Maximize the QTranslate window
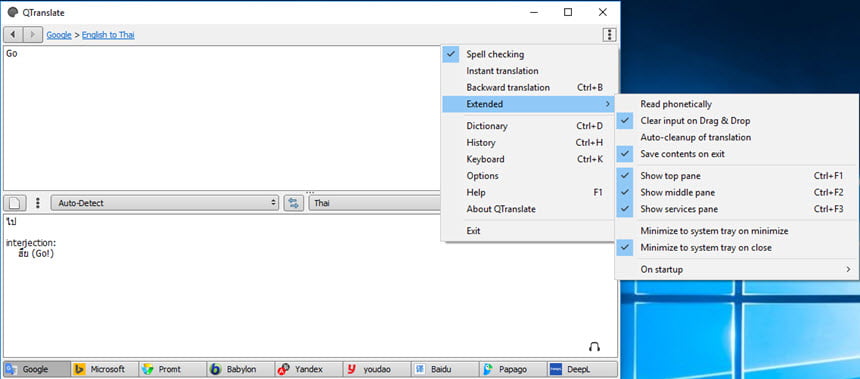Viewport: 860px width, 379px height. 568,12
